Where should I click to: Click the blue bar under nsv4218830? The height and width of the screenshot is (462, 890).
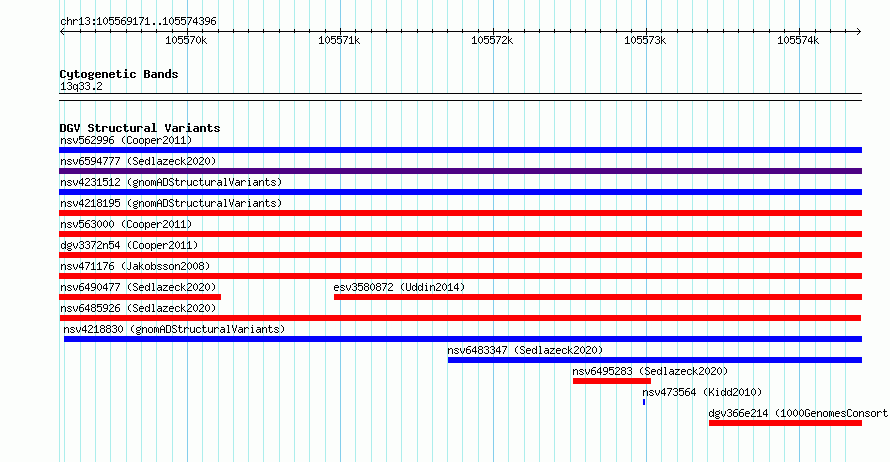coord(463,339)
